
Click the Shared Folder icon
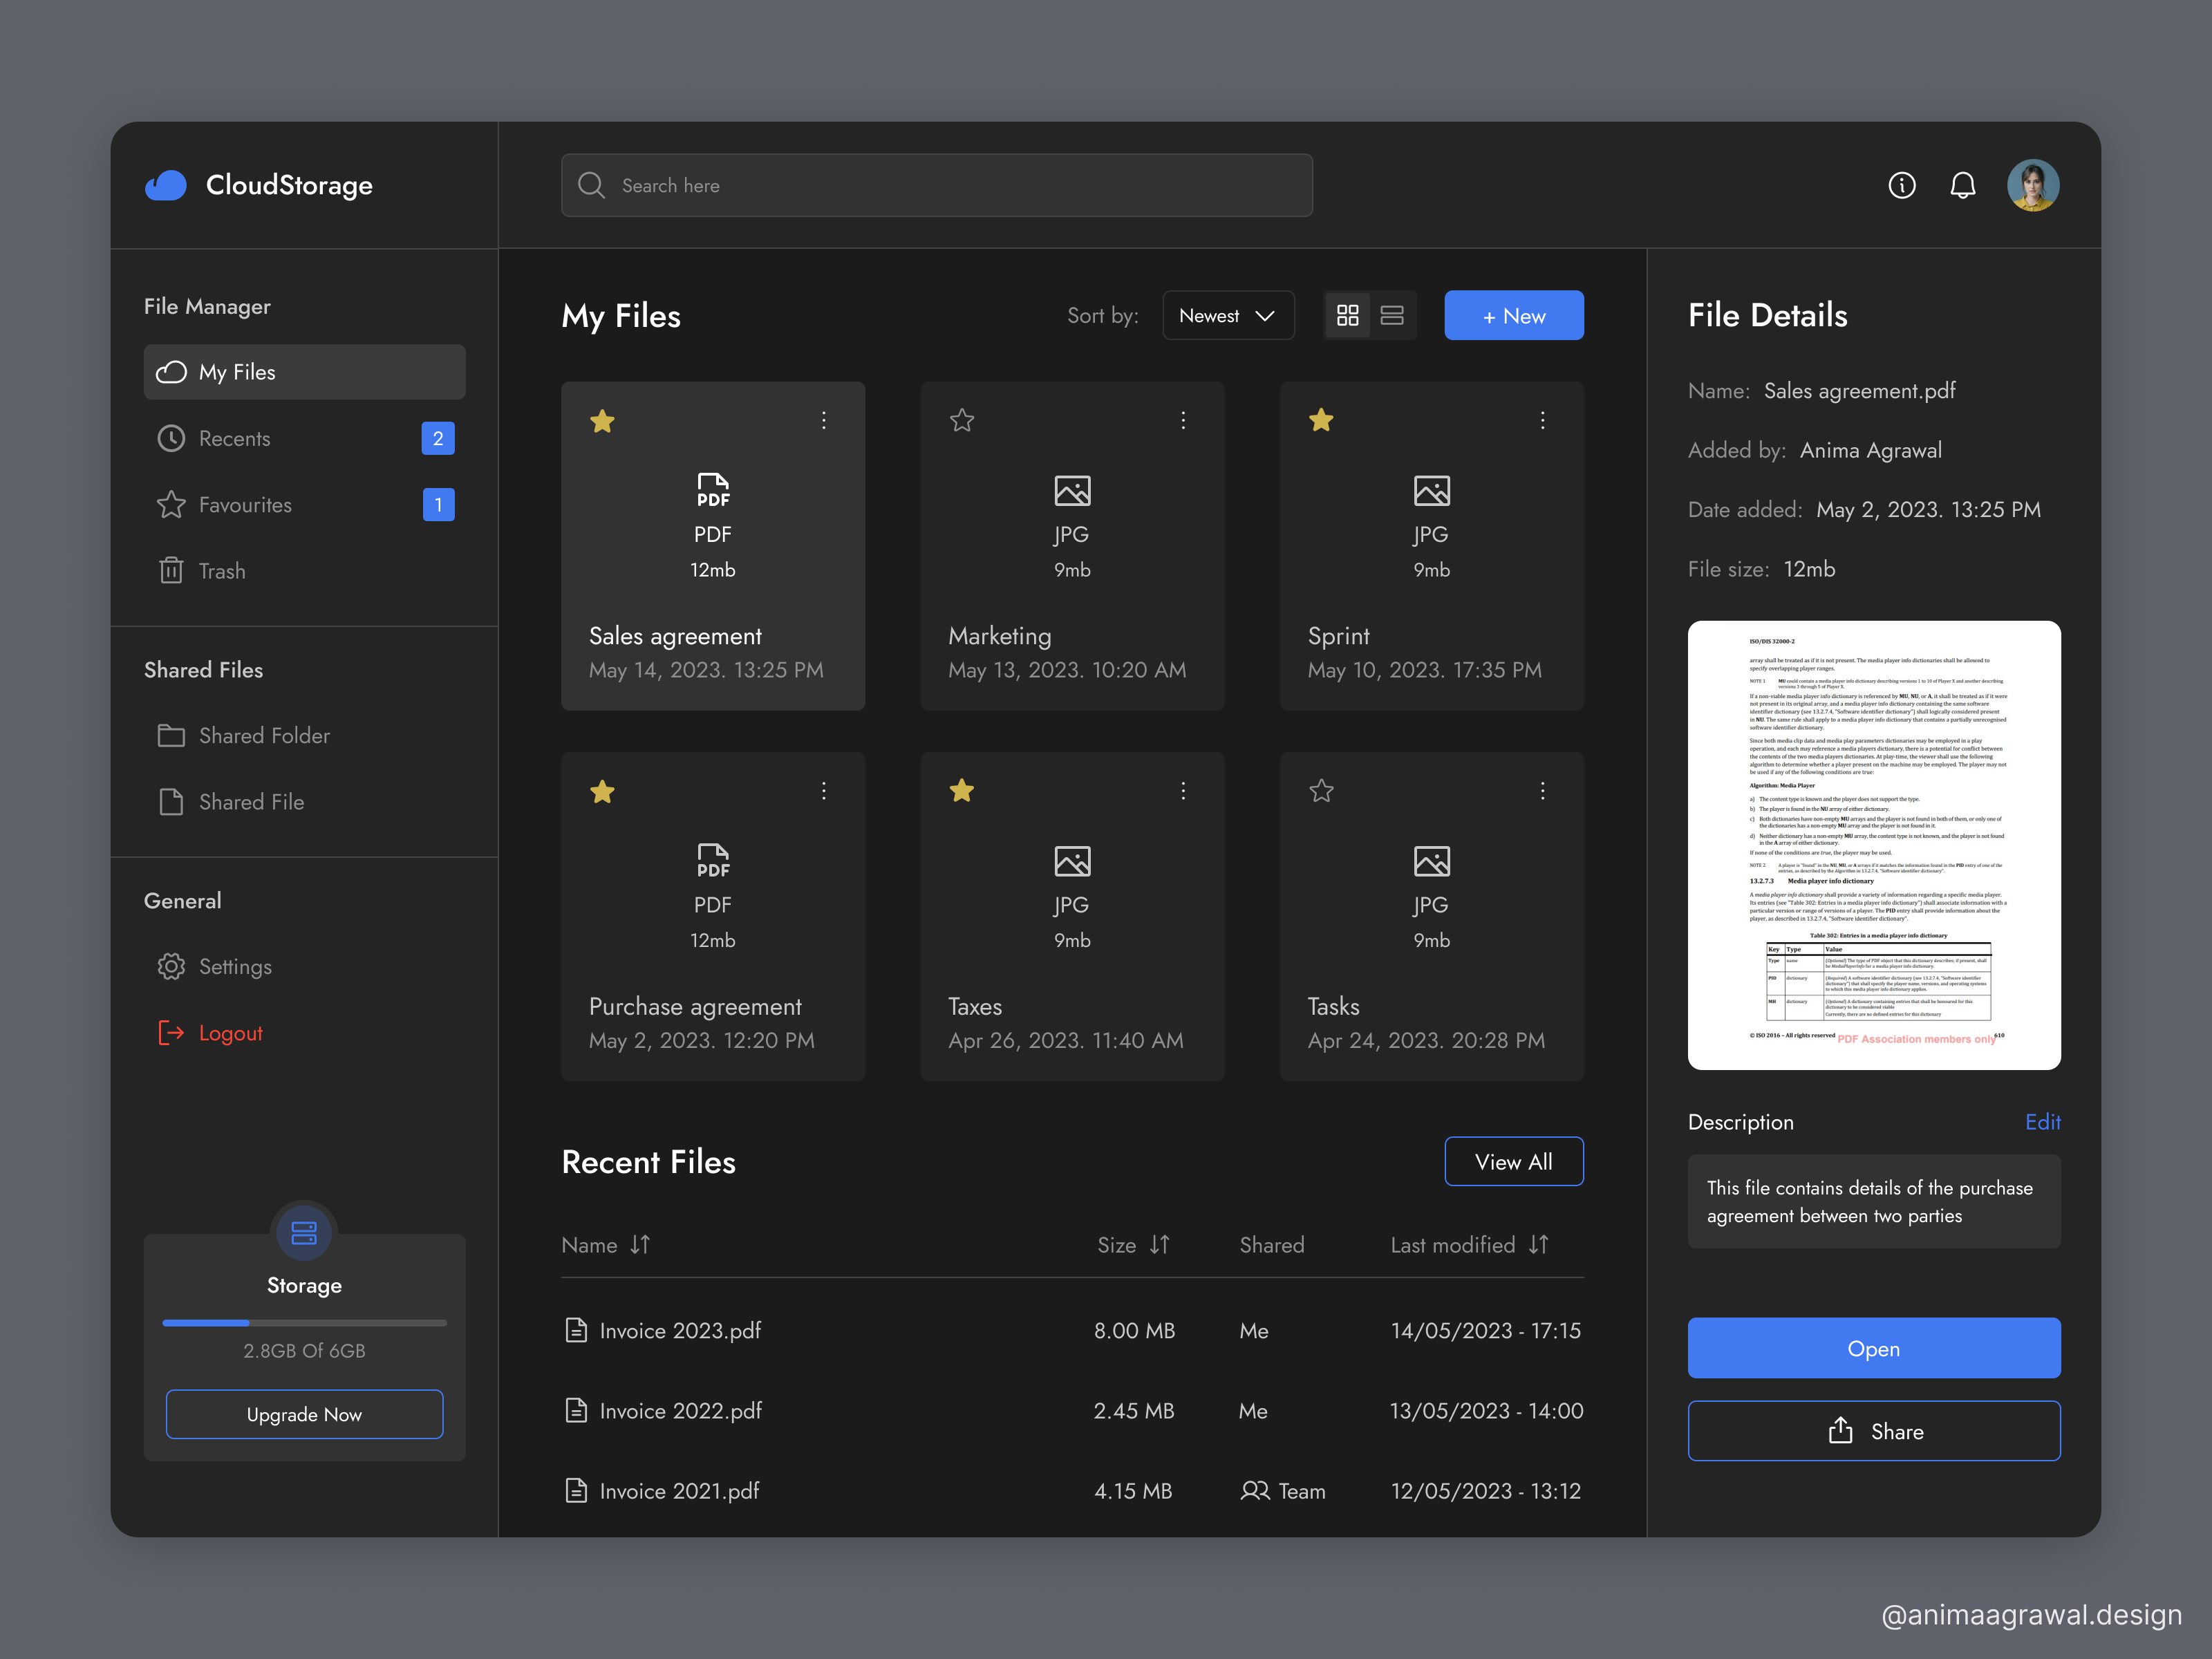(x=171, y=735)
